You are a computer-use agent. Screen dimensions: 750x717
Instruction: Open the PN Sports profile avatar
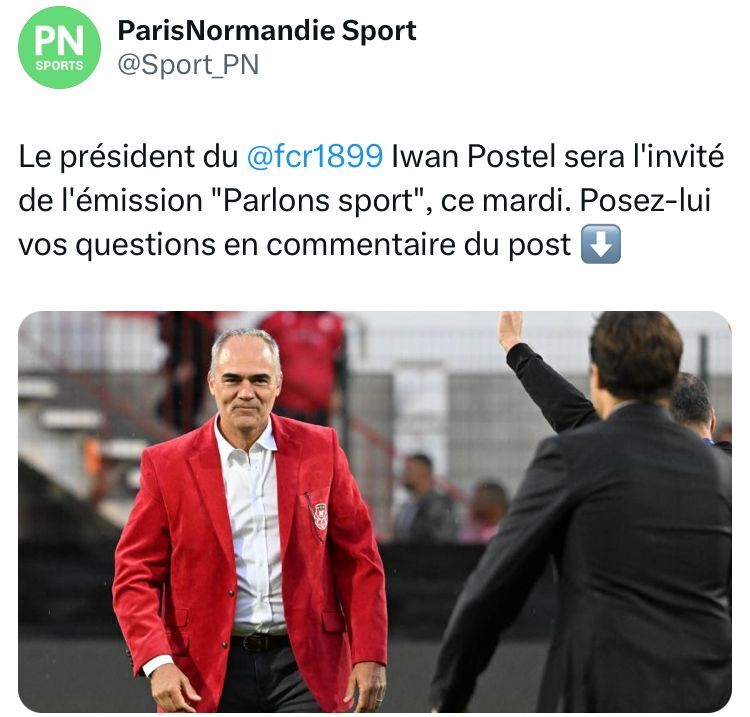pos(59,47)
